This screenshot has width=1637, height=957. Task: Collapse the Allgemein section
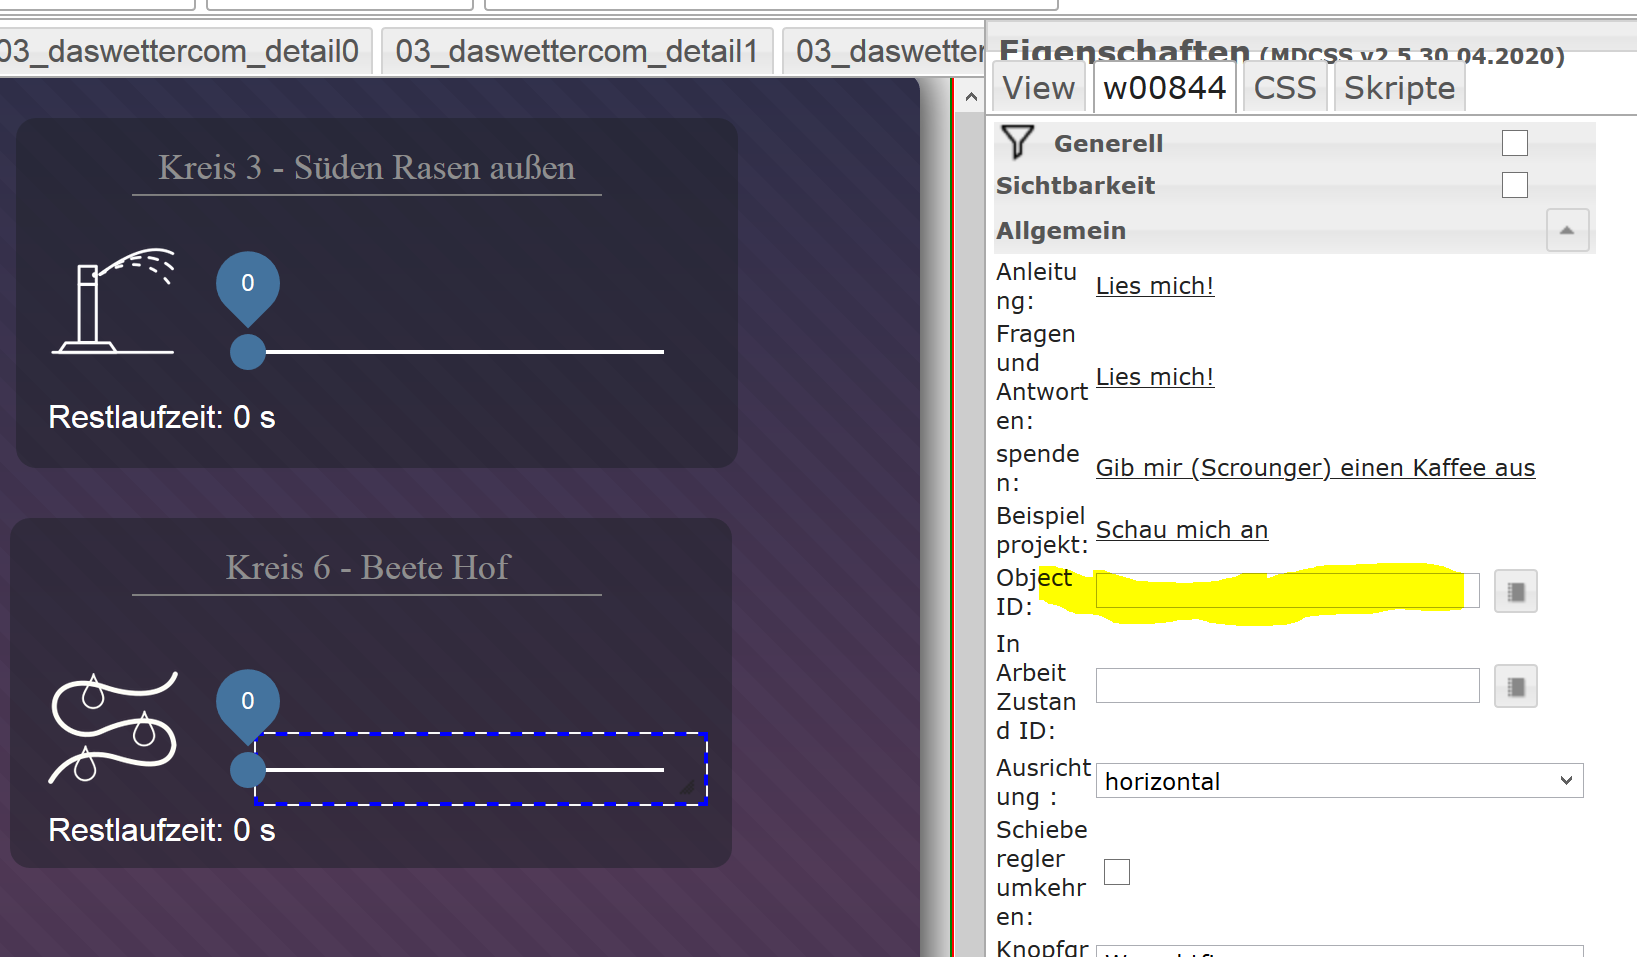(x=1567, y=231)
